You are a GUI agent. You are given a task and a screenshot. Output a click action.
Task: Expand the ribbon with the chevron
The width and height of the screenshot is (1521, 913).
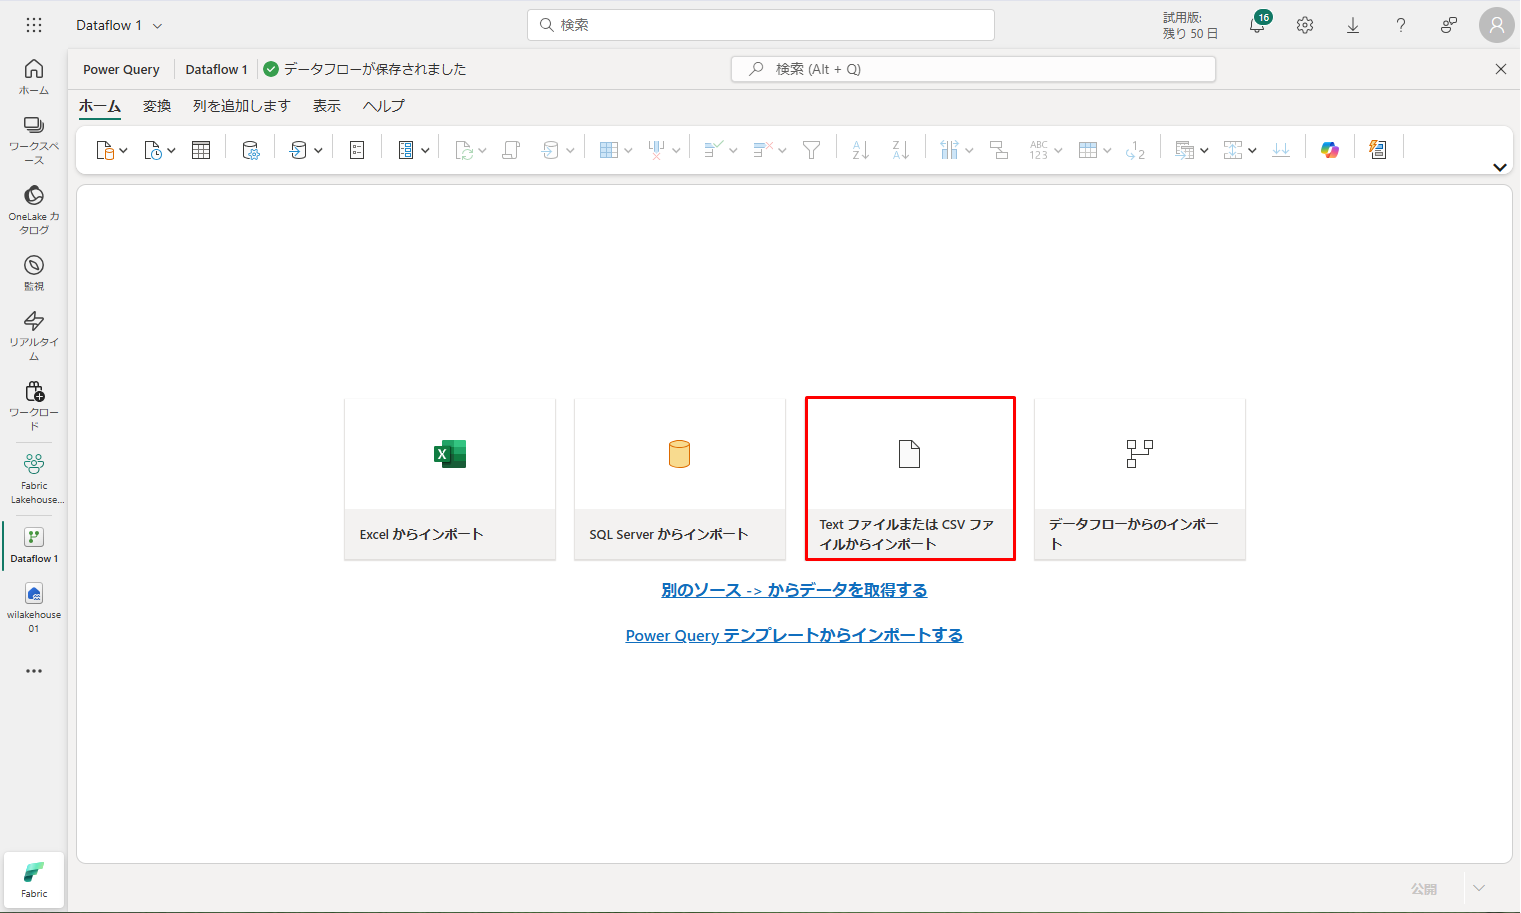[1499, 167]
